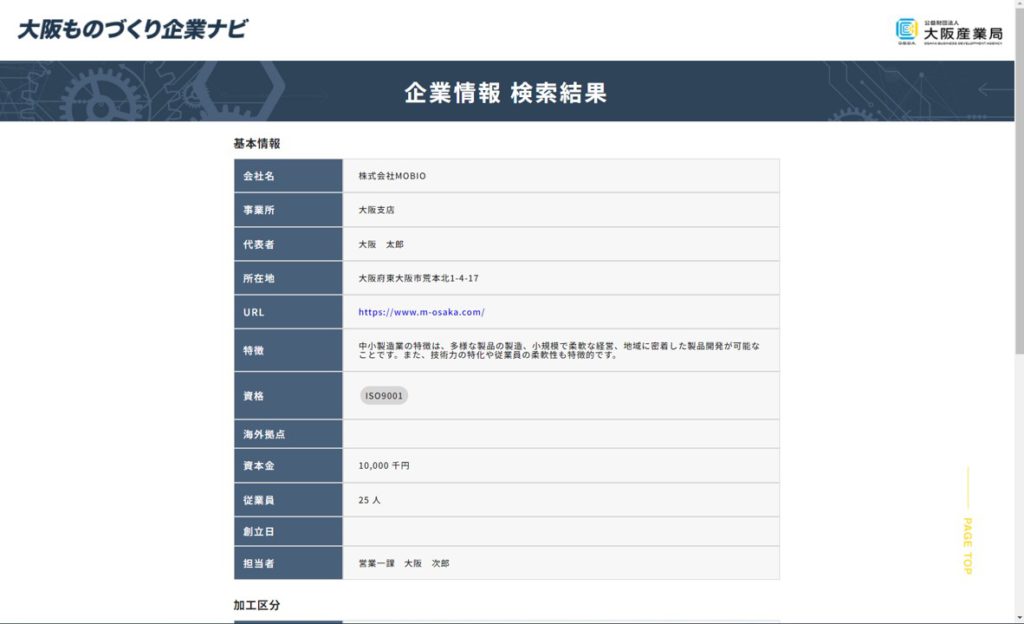Select the contact person 営業一課 大阪 次郎
This screenshot has width=1024, height=624.
coord(404,563)
